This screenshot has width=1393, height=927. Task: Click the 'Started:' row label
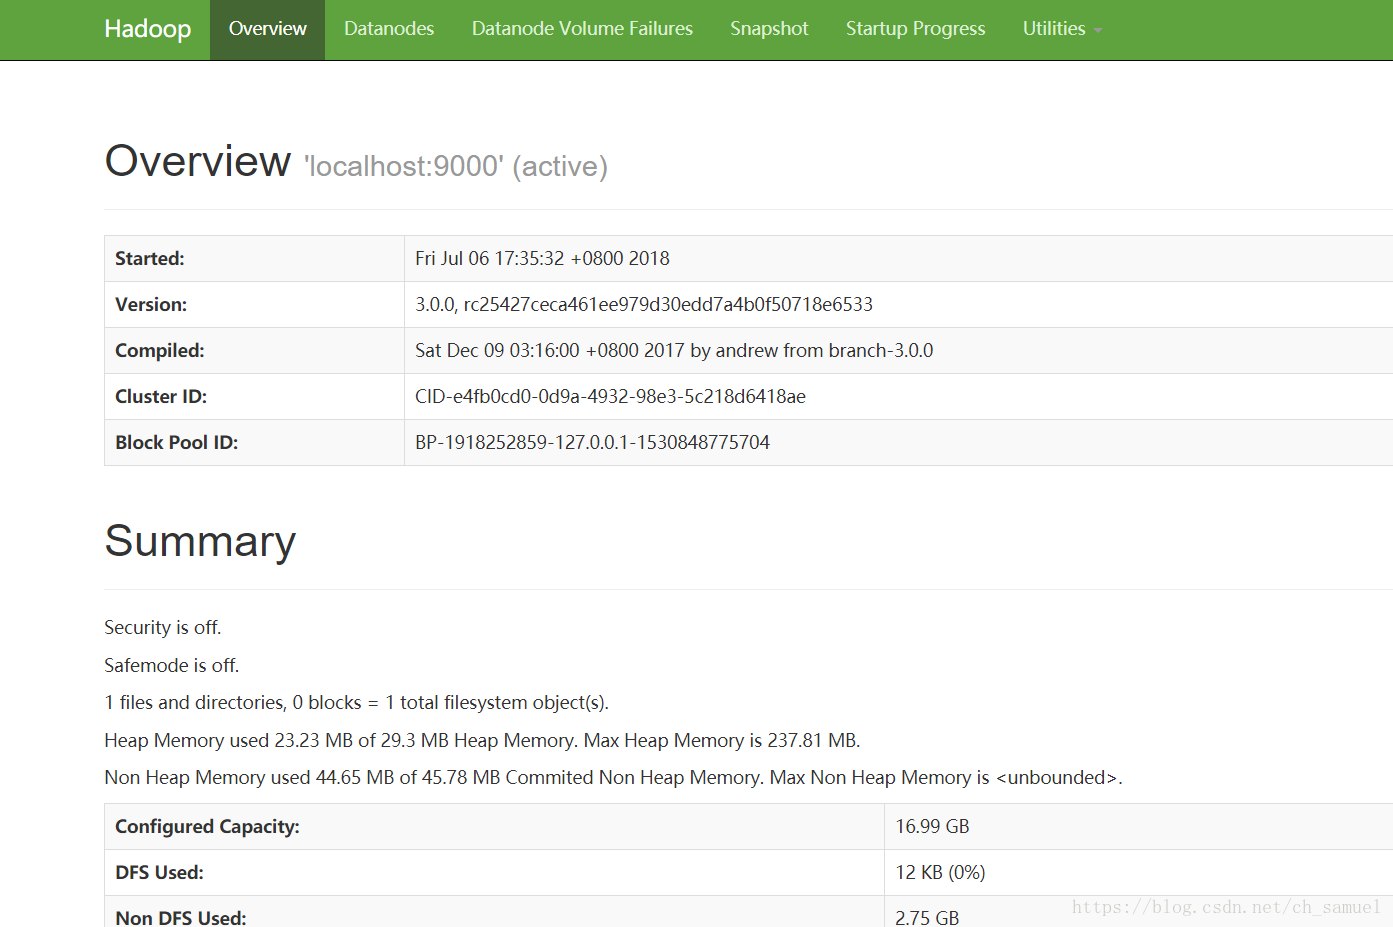150,259
